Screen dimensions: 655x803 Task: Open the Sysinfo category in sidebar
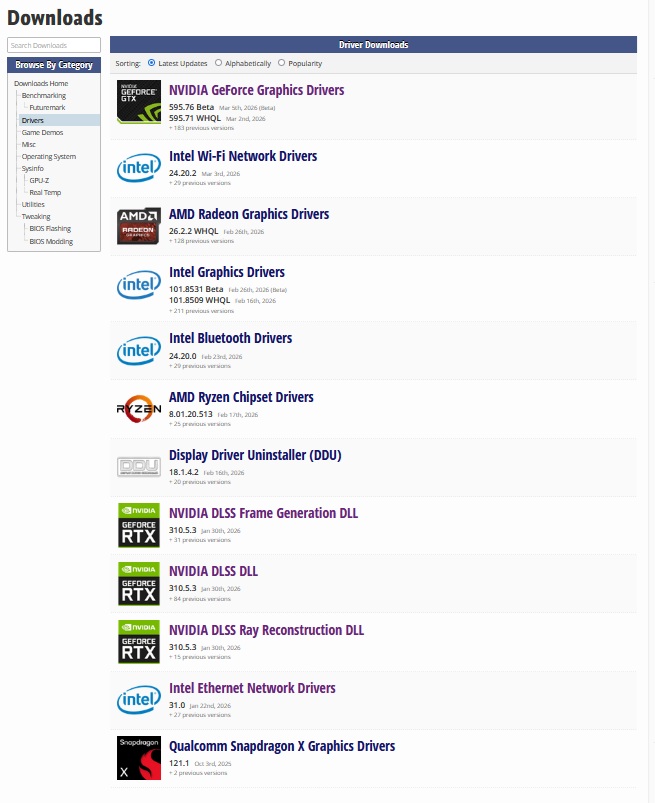33,169
